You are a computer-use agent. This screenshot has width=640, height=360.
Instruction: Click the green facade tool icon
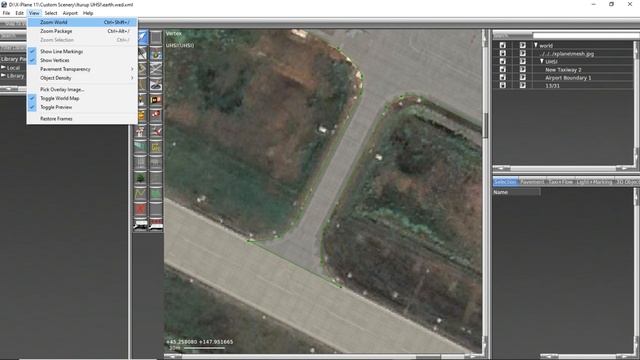tap(140, 147)
